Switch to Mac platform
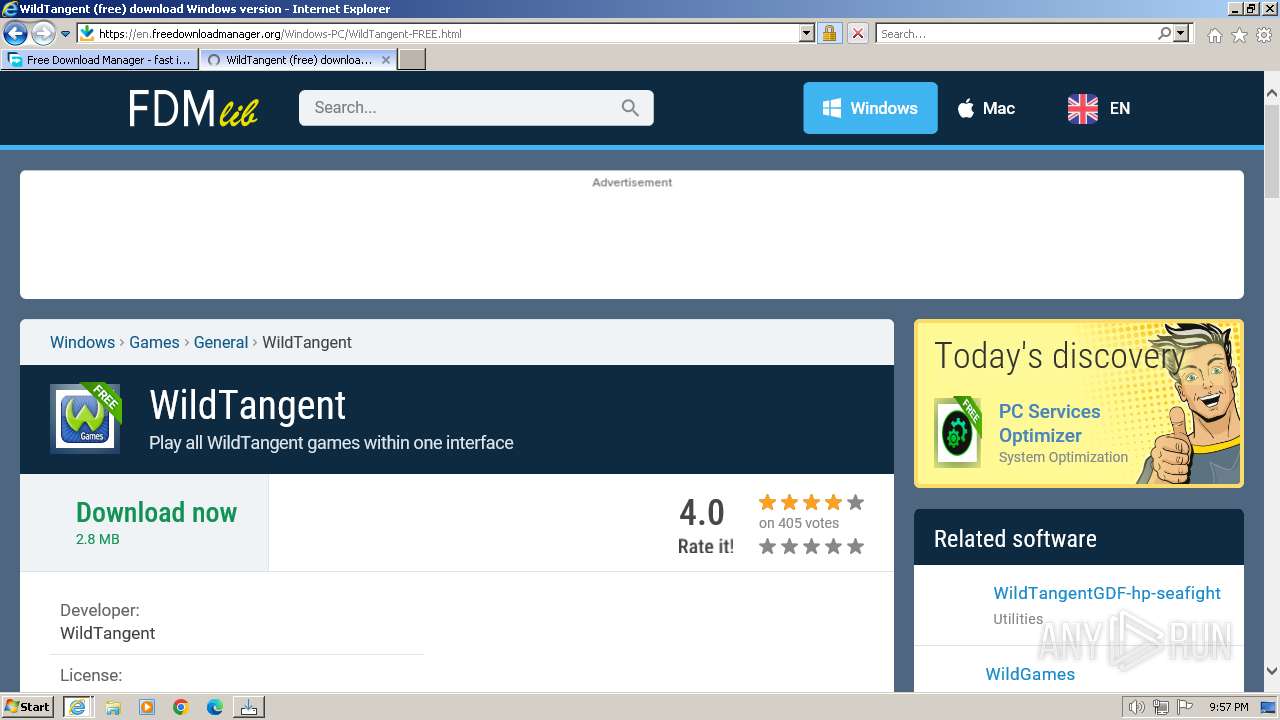The height and width of the screenshot is (720, 1280). click(x=986, y=108)
